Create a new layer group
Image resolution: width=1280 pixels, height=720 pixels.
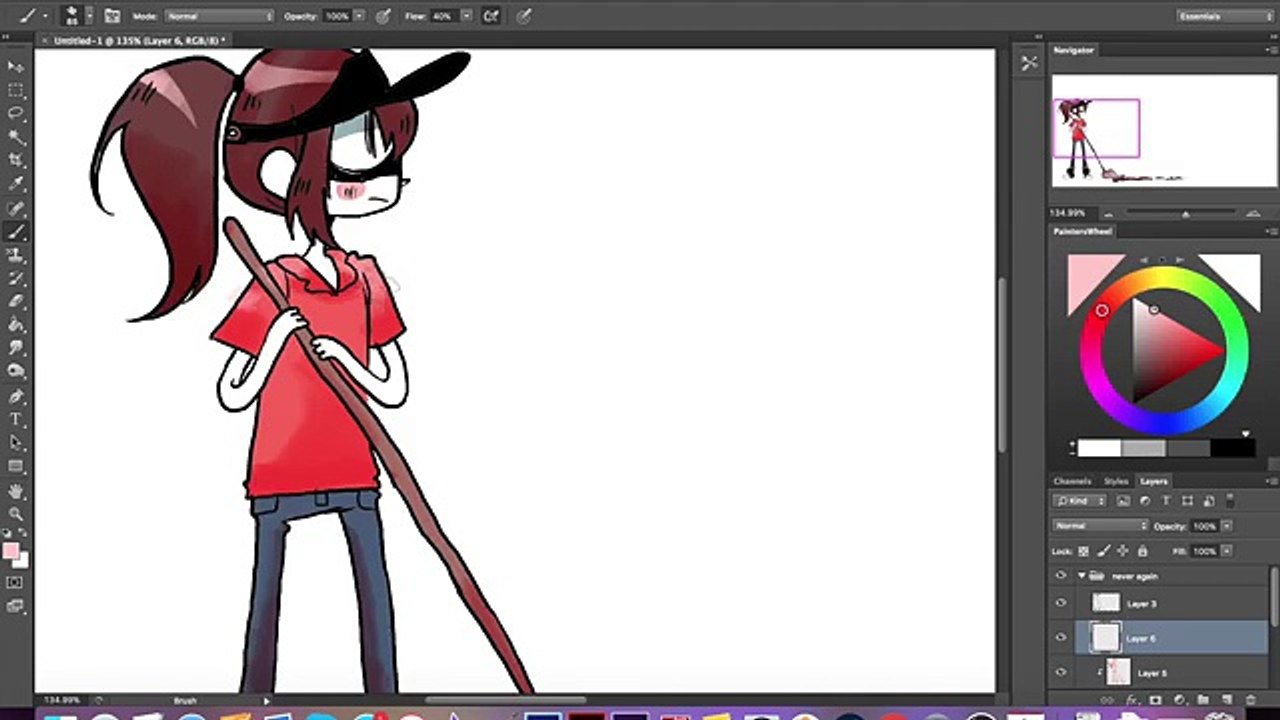pyautogui.click(x=1203, y=700)
